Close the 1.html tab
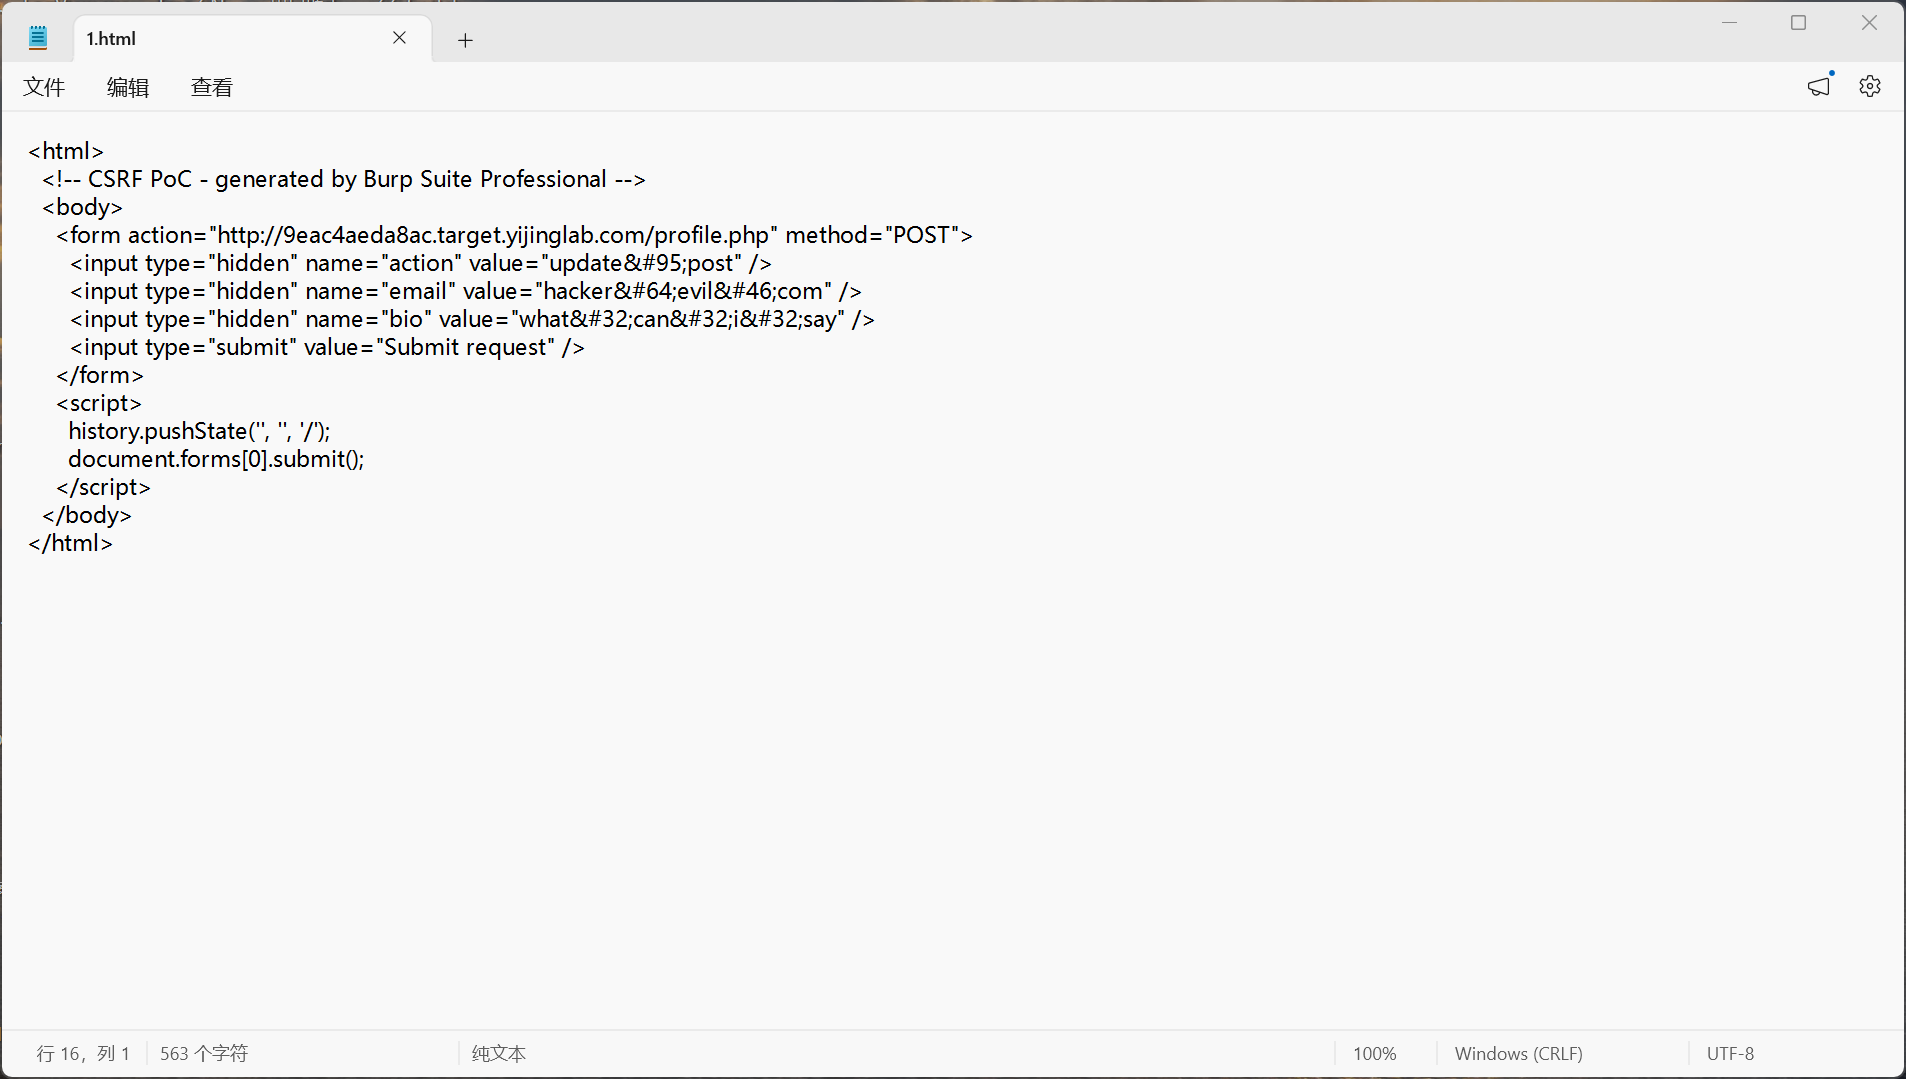The width and height of the screenshot is (1906, 1079). [399, 38]
